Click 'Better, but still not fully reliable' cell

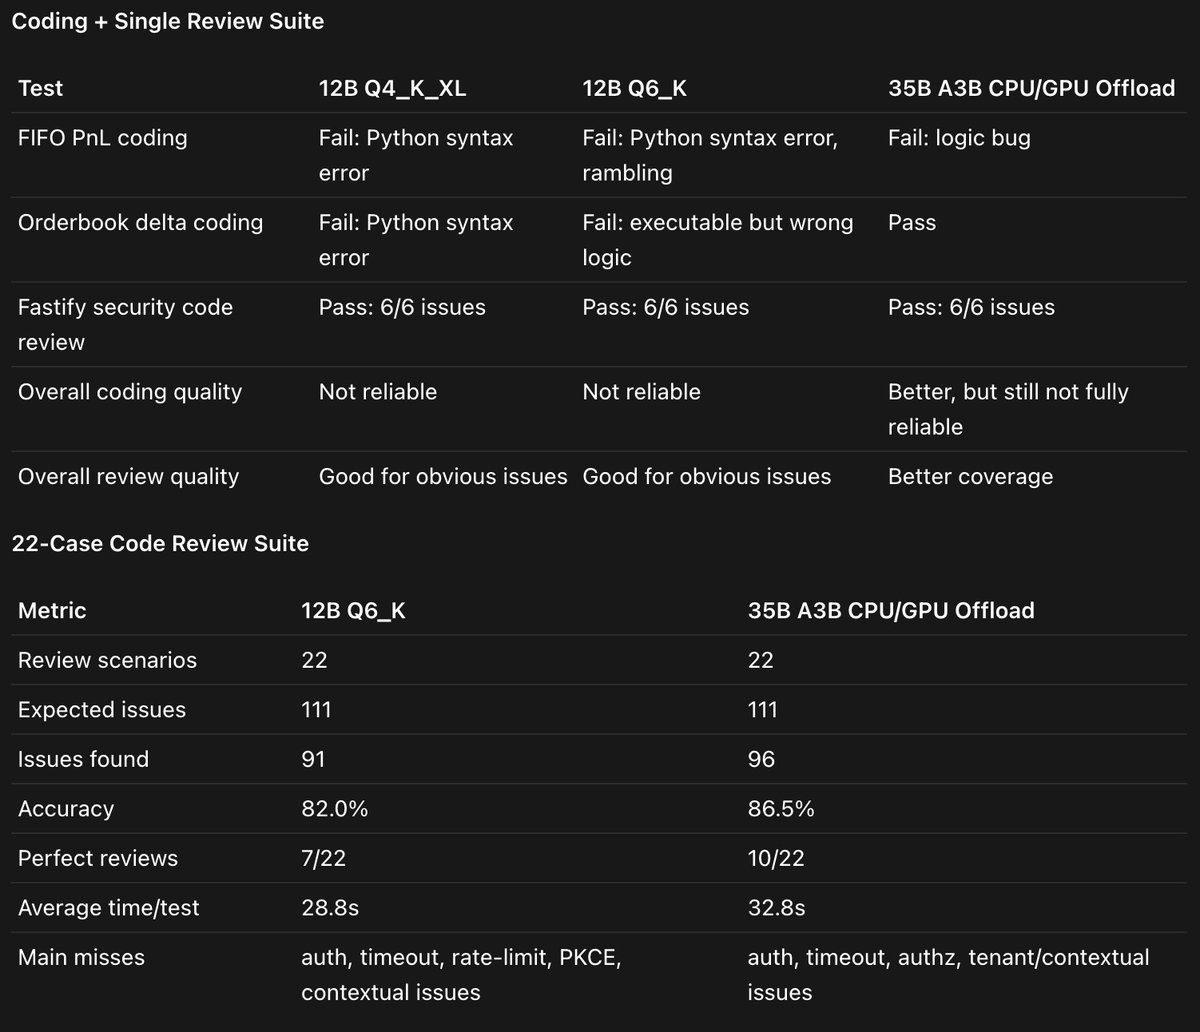tap(1008, 408)
